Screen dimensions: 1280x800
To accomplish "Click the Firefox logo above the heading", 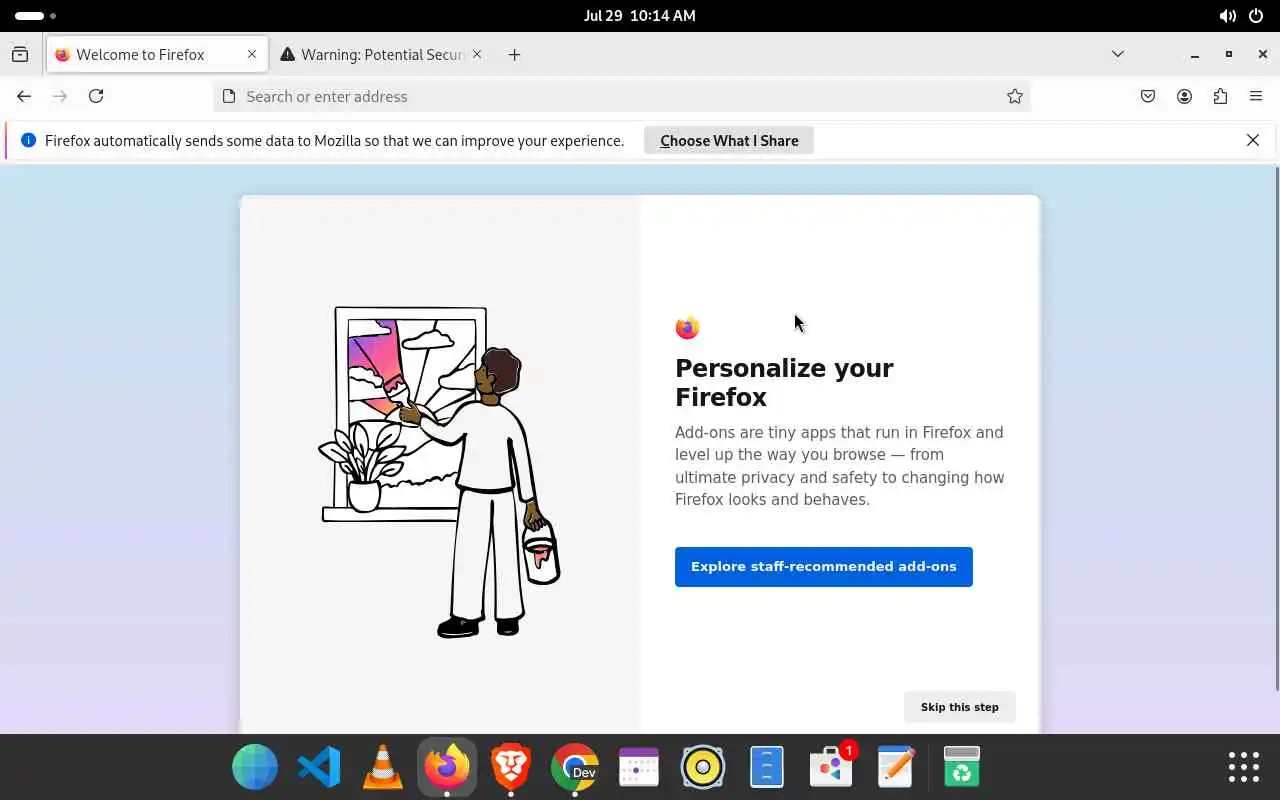I will click(x=687, y=328).
